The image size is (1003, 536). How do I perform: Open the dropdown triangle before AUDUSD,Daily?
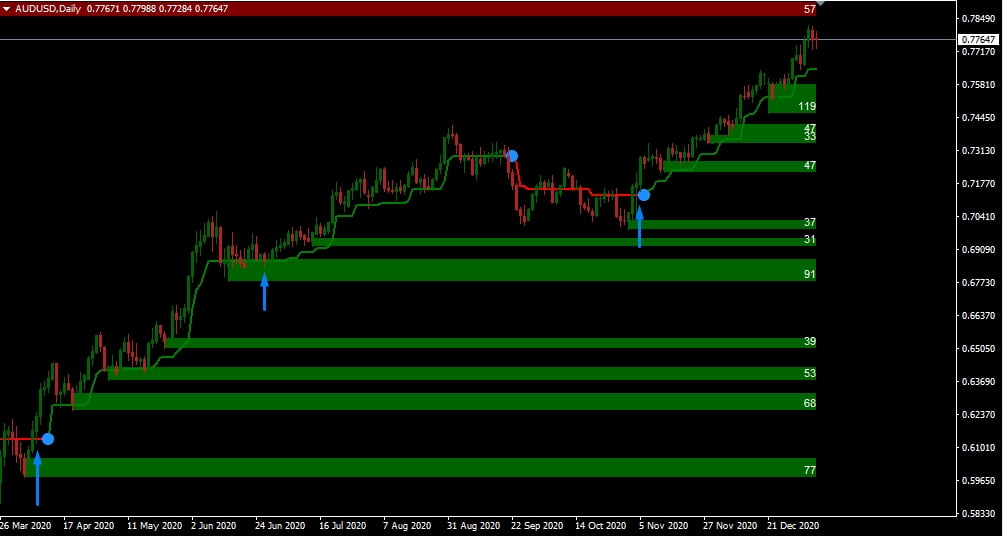[x=6, y=9]
